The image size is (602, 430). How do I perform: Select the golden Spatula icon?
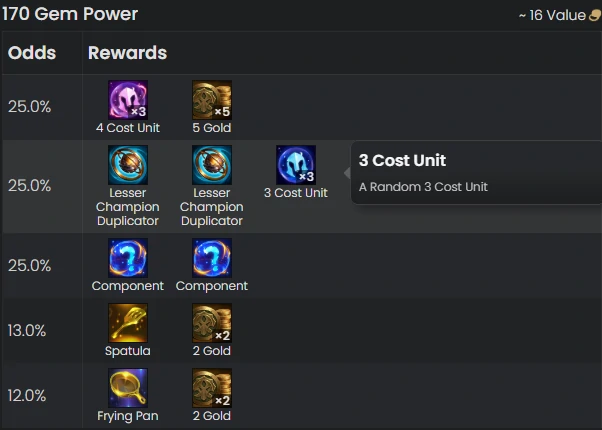128,323
